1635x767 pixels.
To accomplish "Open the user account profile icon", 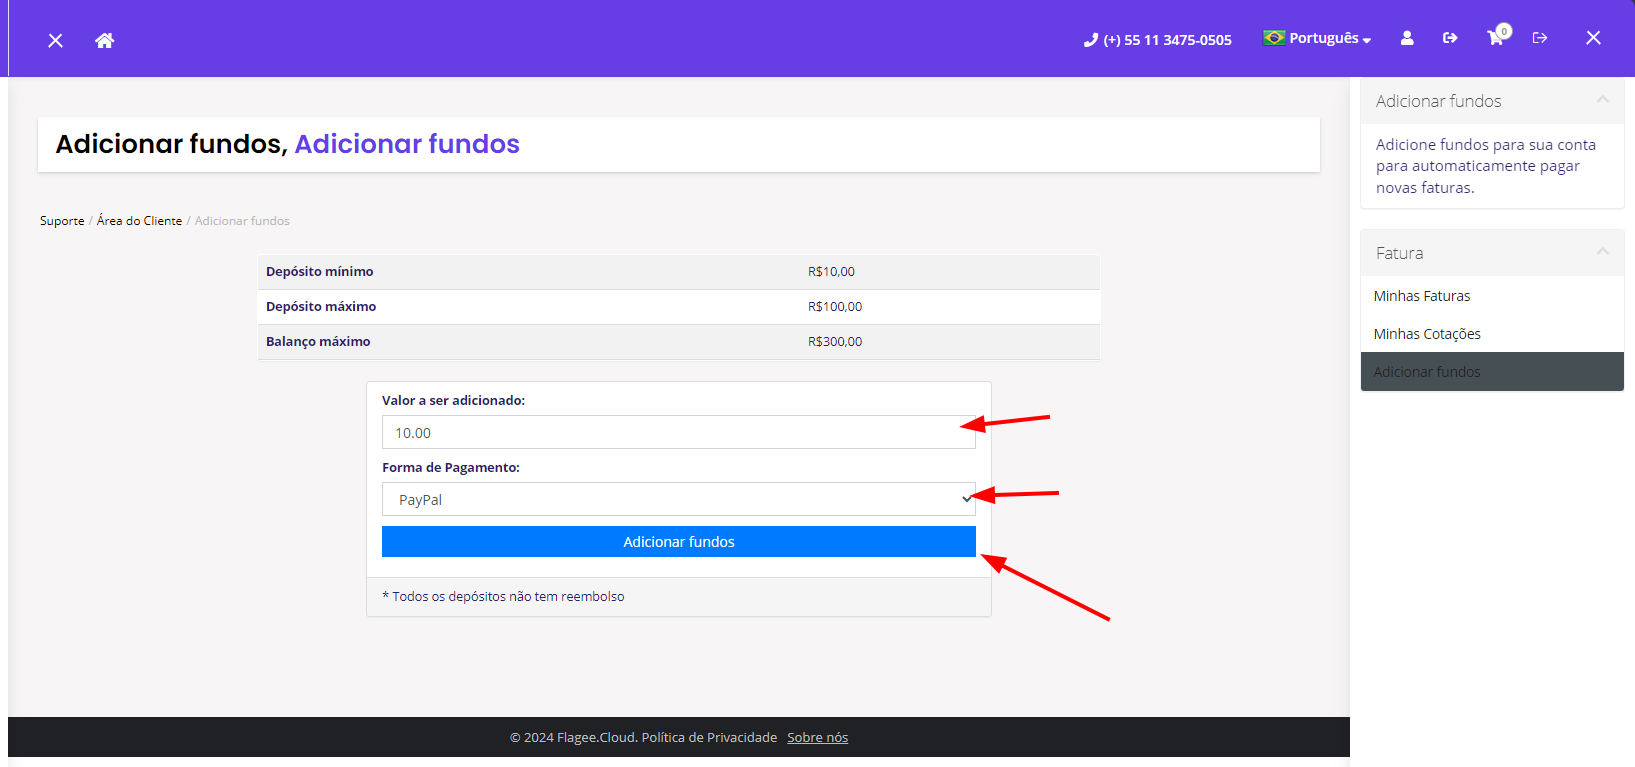I will point(1407,38).
